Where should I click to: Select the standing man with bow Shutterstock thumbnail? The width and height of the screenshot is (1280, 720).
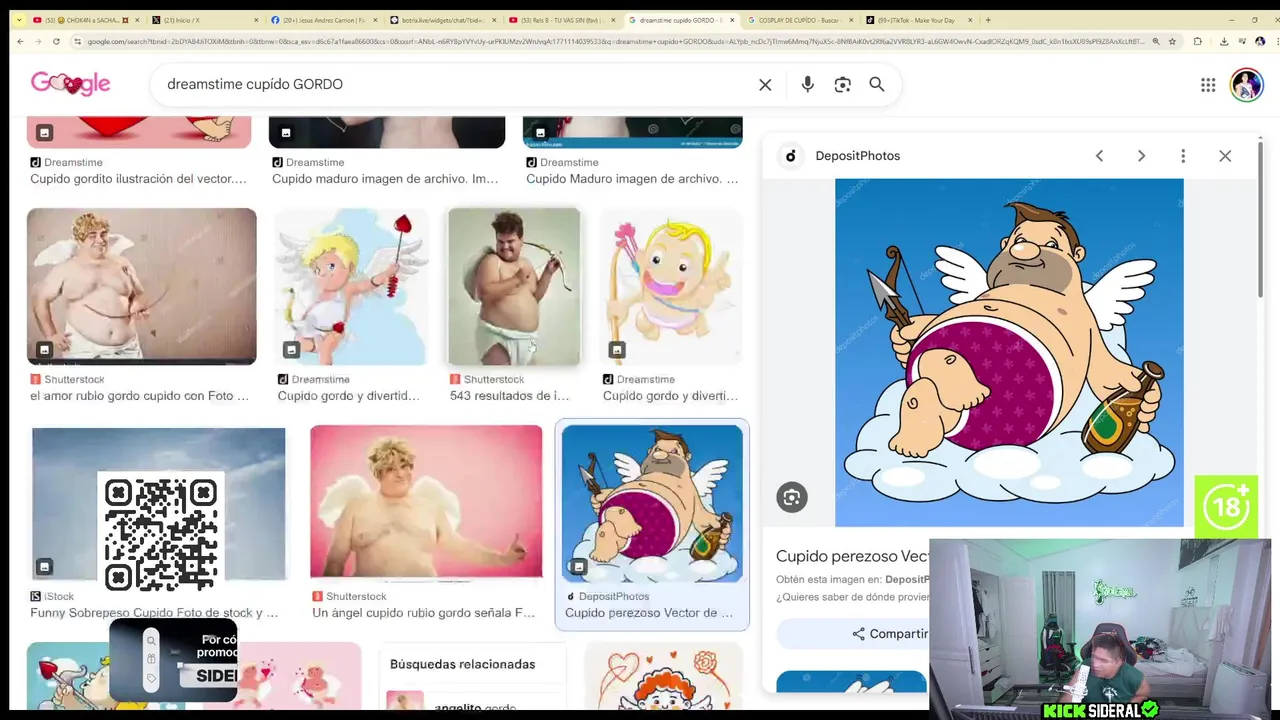point(514,286)
